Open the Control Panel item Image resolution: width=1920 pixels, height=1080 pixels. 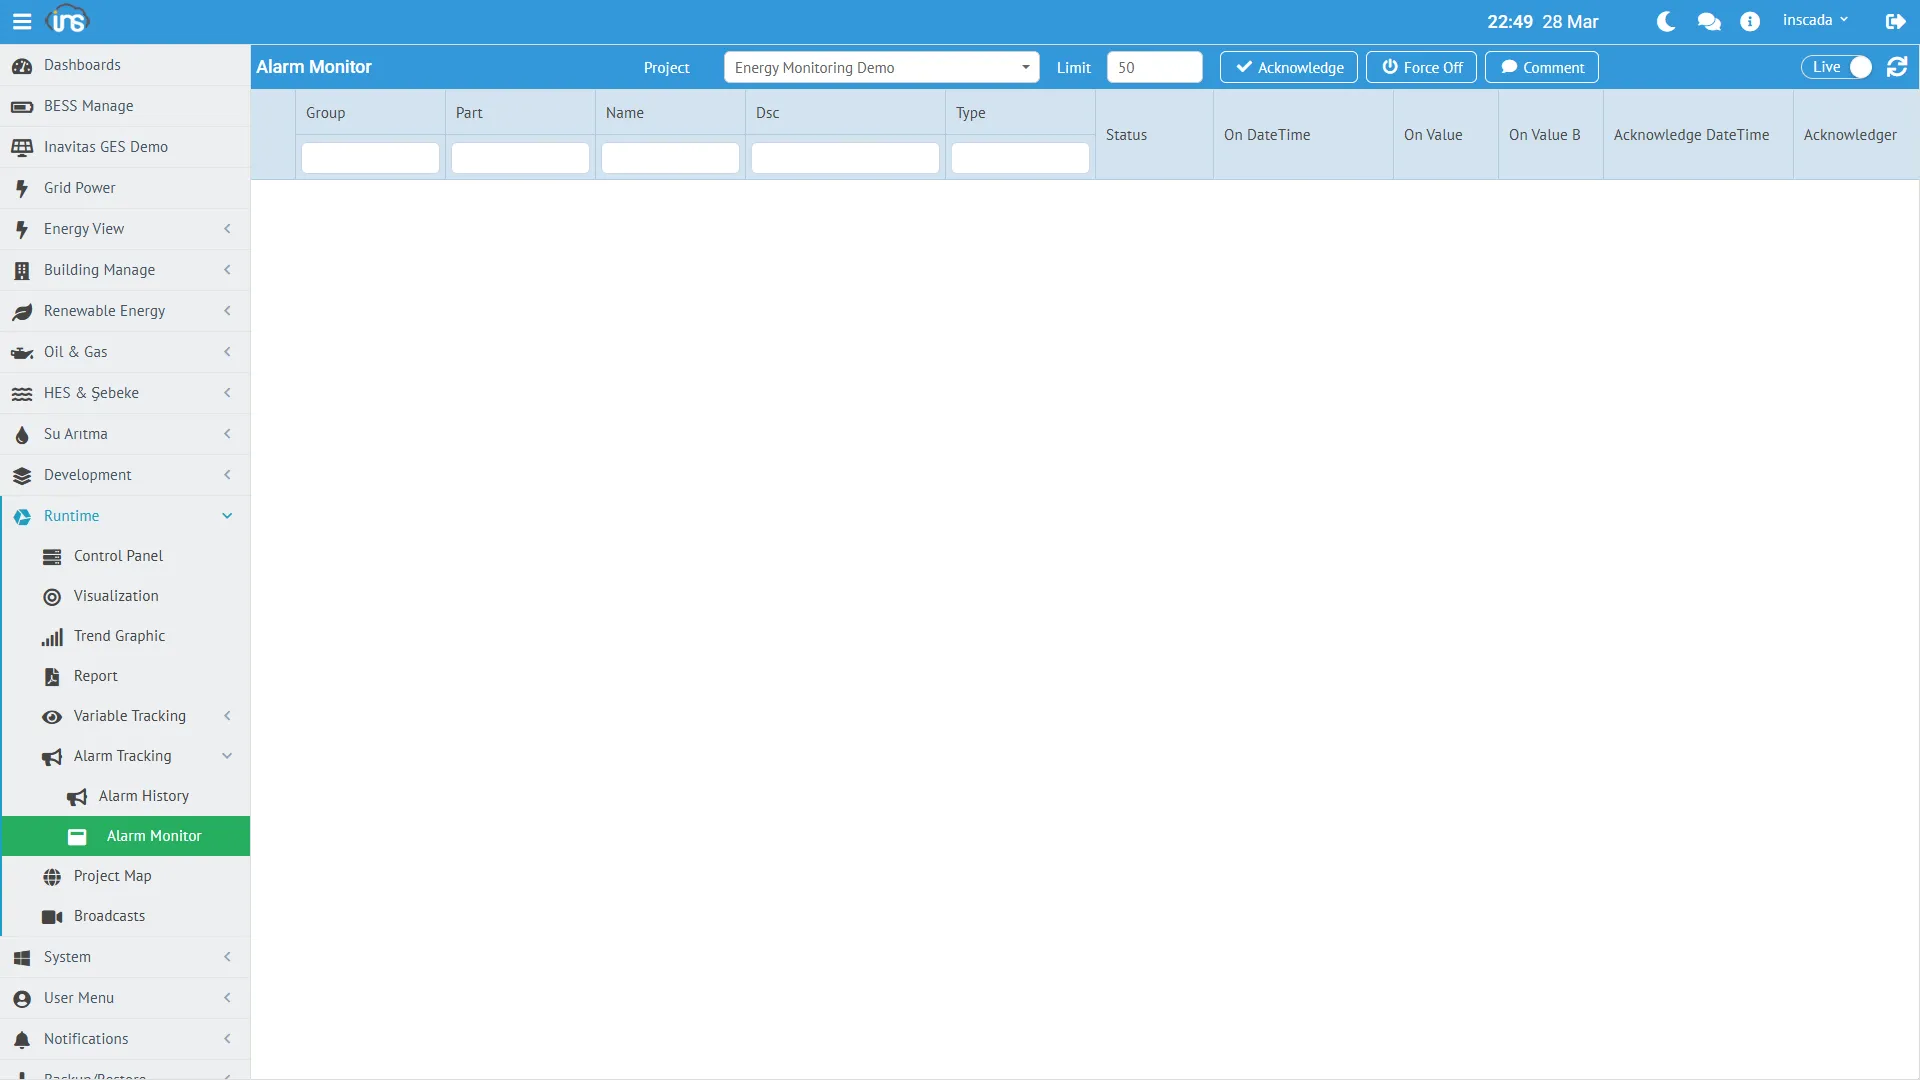pos(118,556)
